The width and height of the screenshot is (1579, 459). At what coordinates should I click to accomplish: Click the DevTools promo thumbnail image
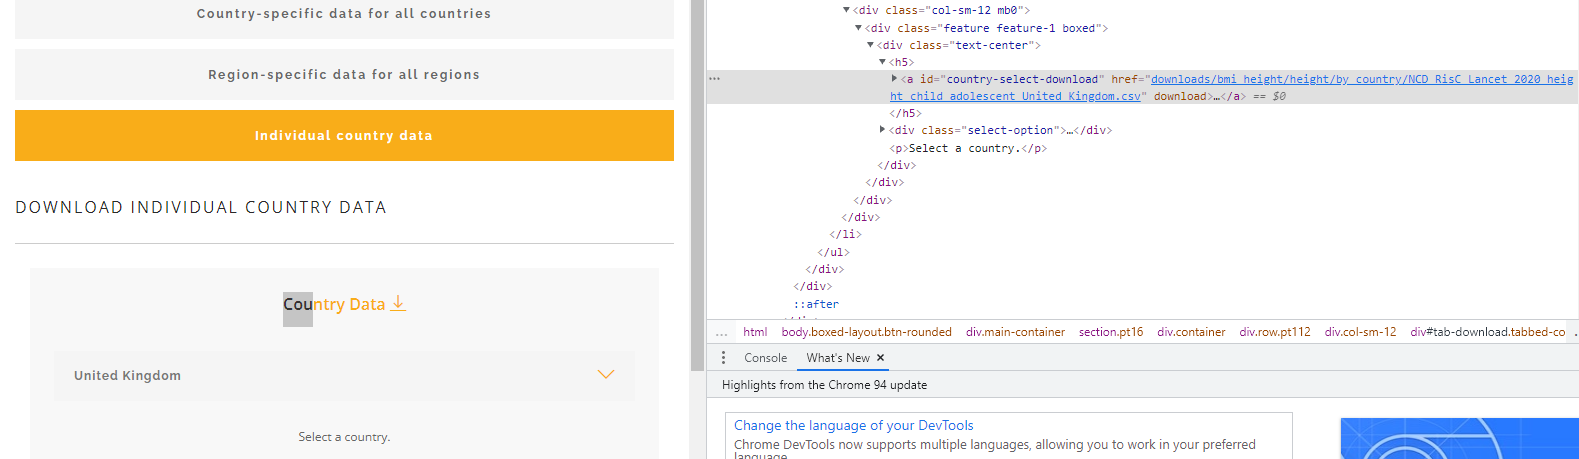click(1458, 438)
